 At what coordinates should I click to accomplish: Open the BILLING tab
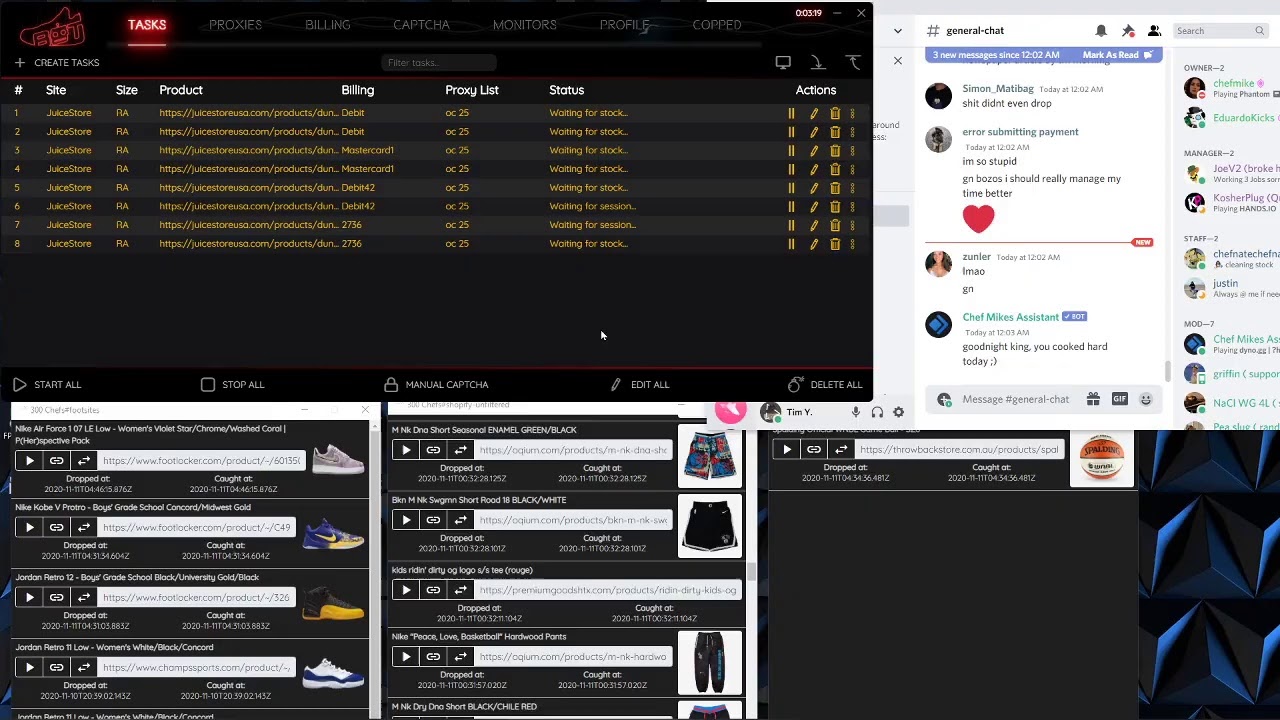click(328, 25)
